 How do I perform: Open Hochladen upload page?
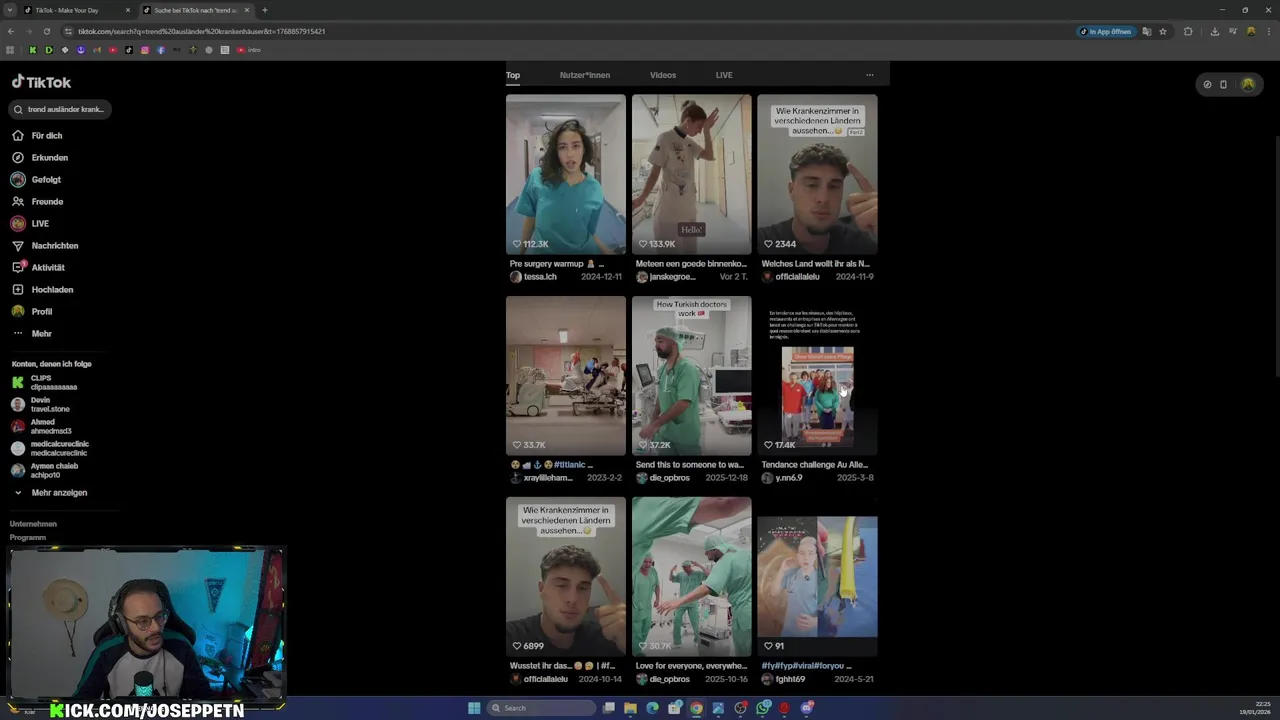point(42,289)
